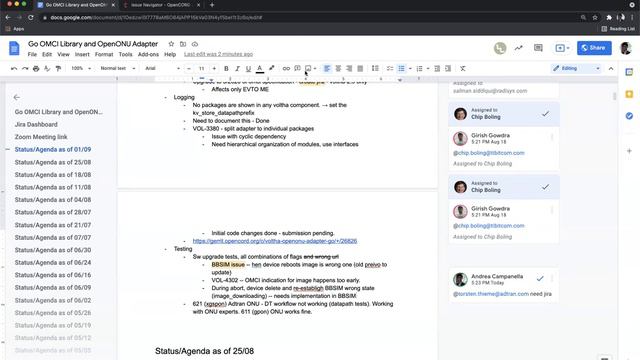Viewport: 640px width, 360px height.
Task: Click the Move to folder icon
Action: click(183, 44)
